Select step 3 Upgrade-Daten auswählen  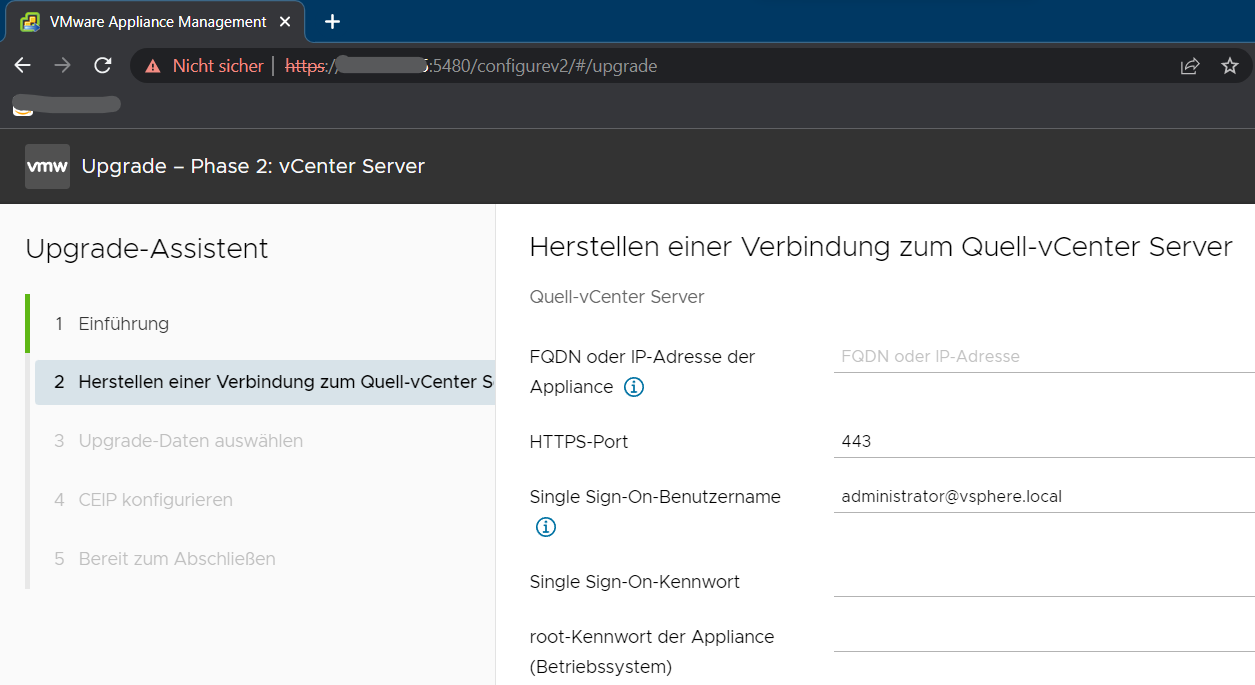190,441
